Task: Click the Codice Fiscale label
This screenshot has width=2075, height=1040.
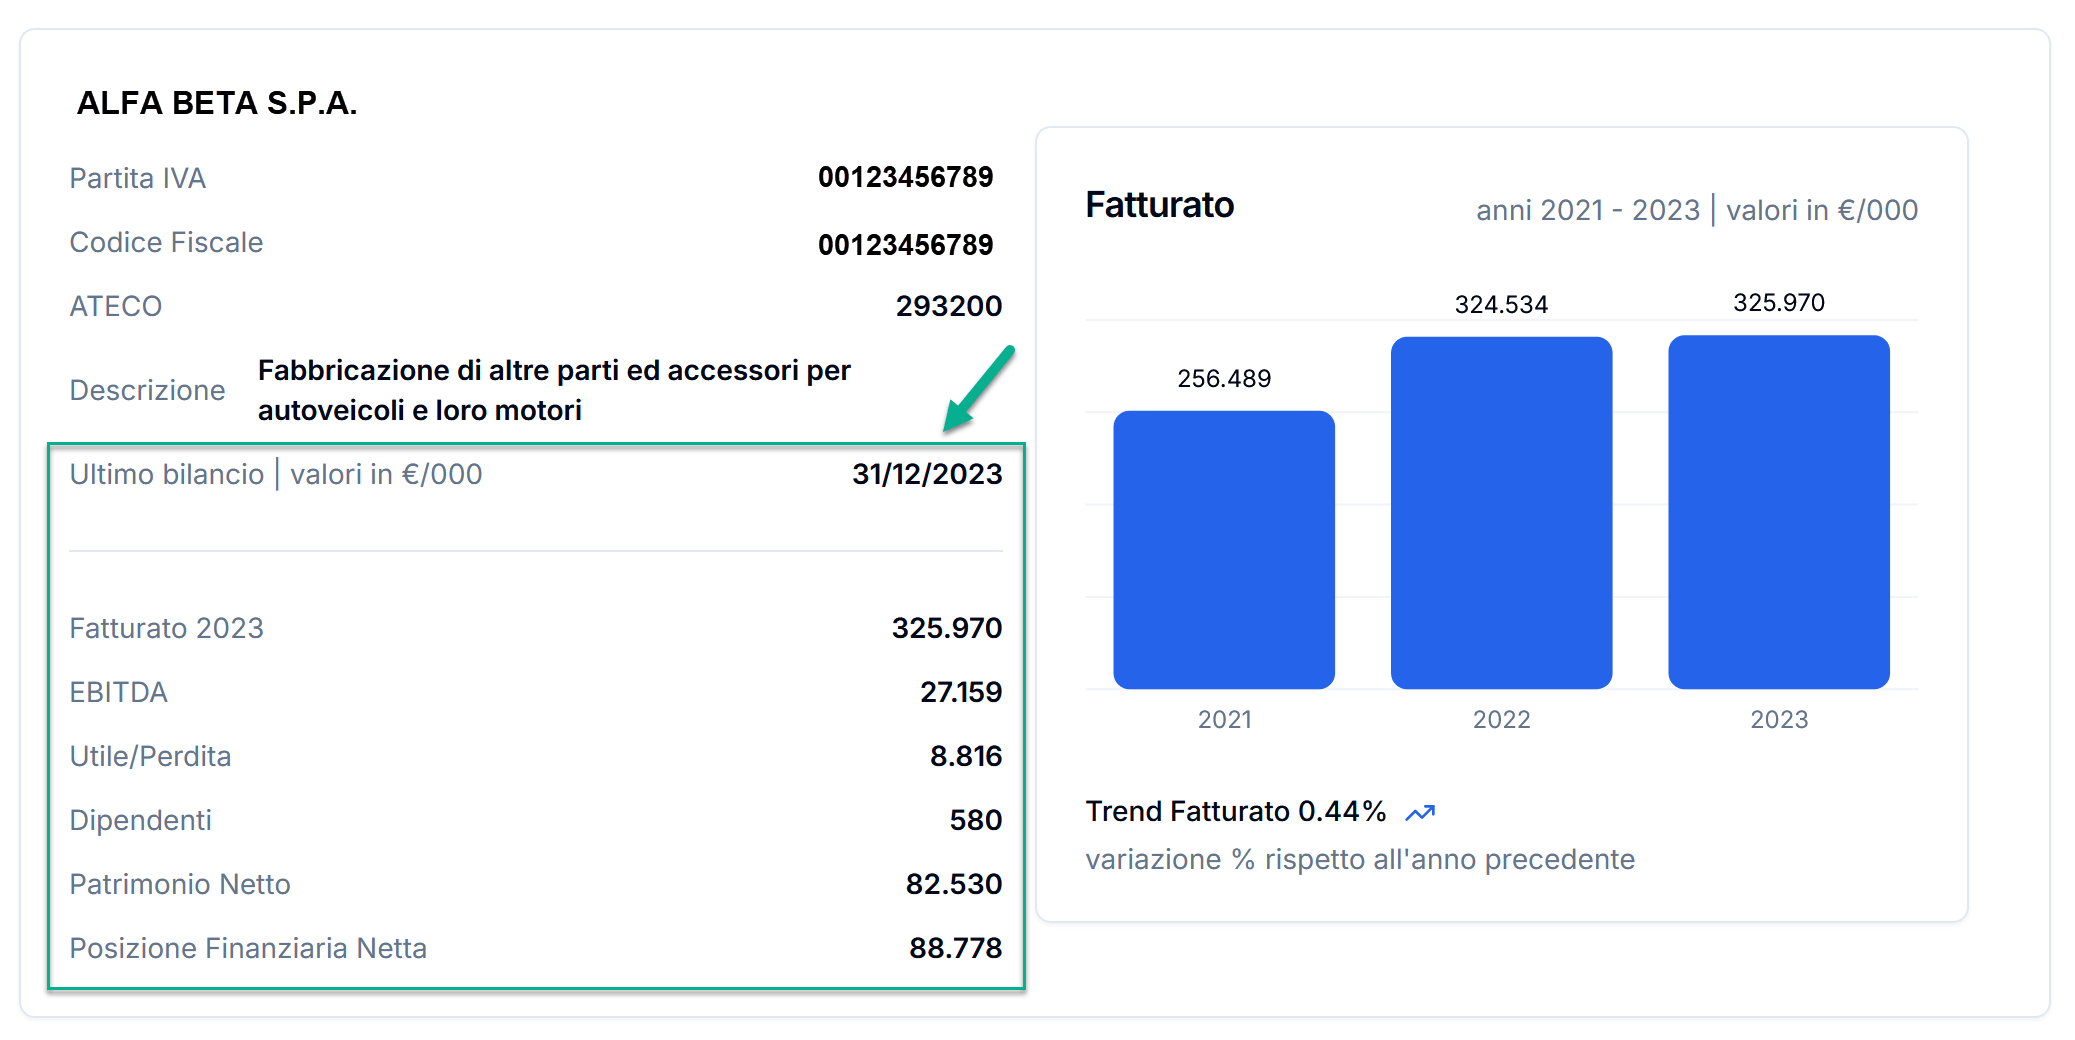Action: 166,242
